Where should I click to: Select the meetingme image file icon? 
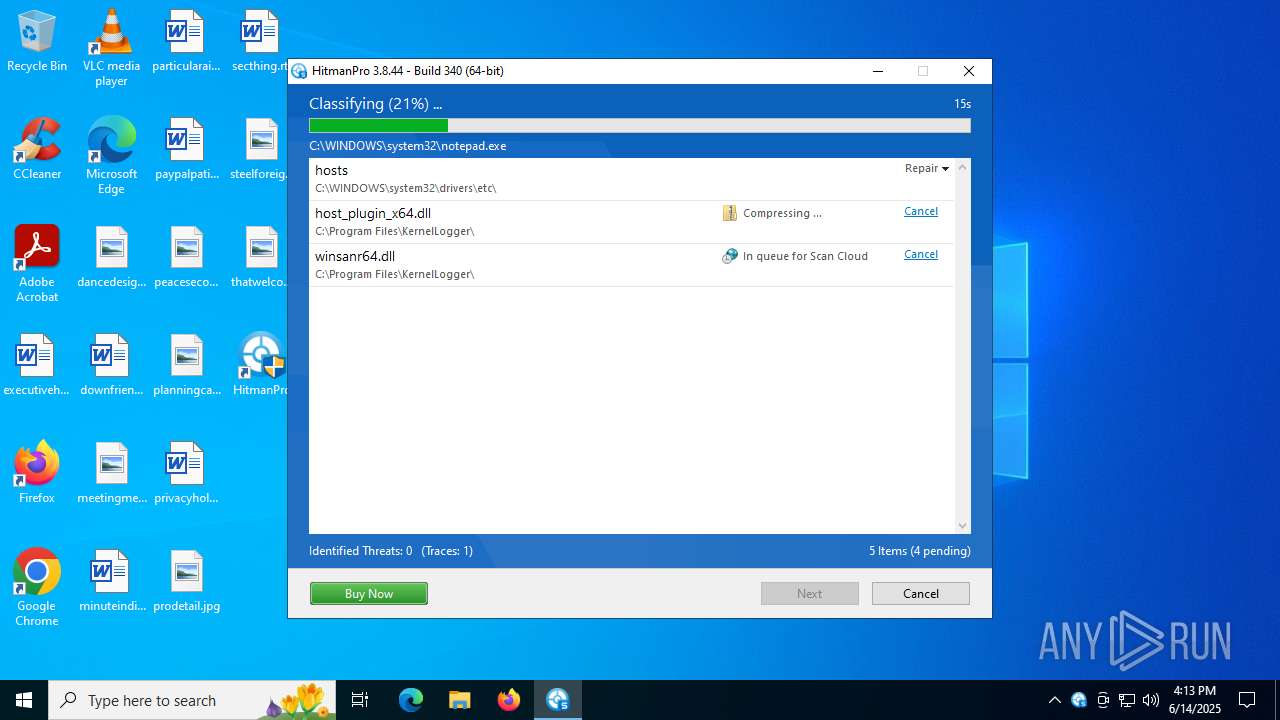111,473
